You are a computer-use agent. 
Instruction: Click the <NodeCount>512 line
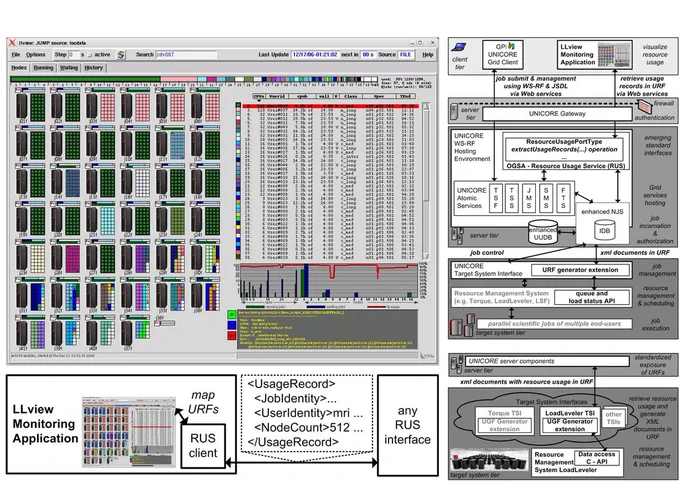308,428
